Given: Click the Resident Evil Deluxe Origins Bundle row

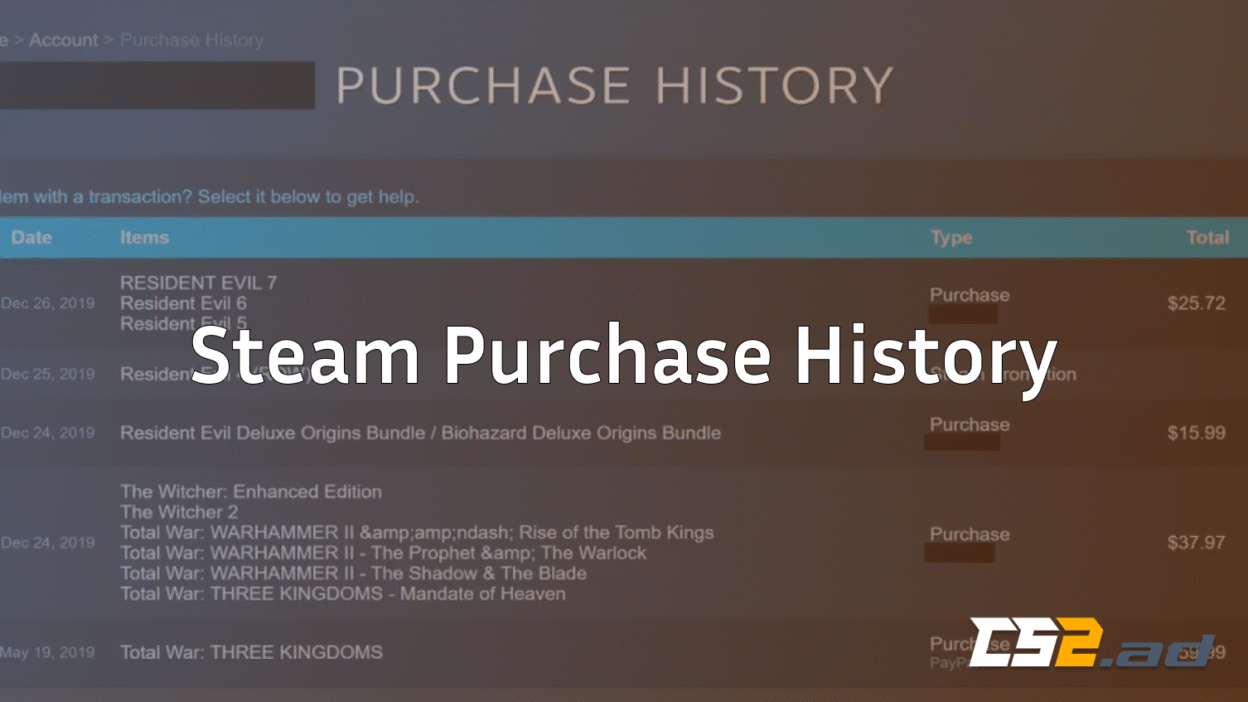Looking at the screenshot, I should (x=420, y=433).
